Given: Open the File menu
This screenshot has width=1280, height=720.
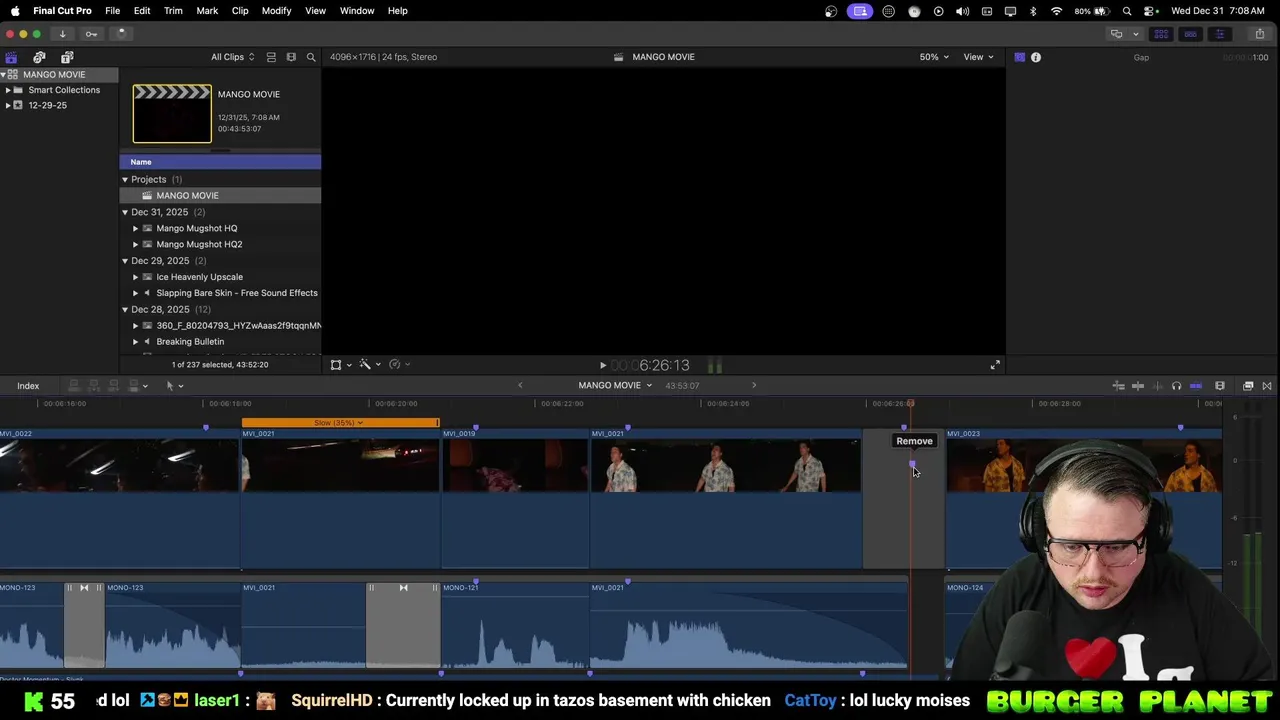Looking at the screenshot, I should [113, 11].
